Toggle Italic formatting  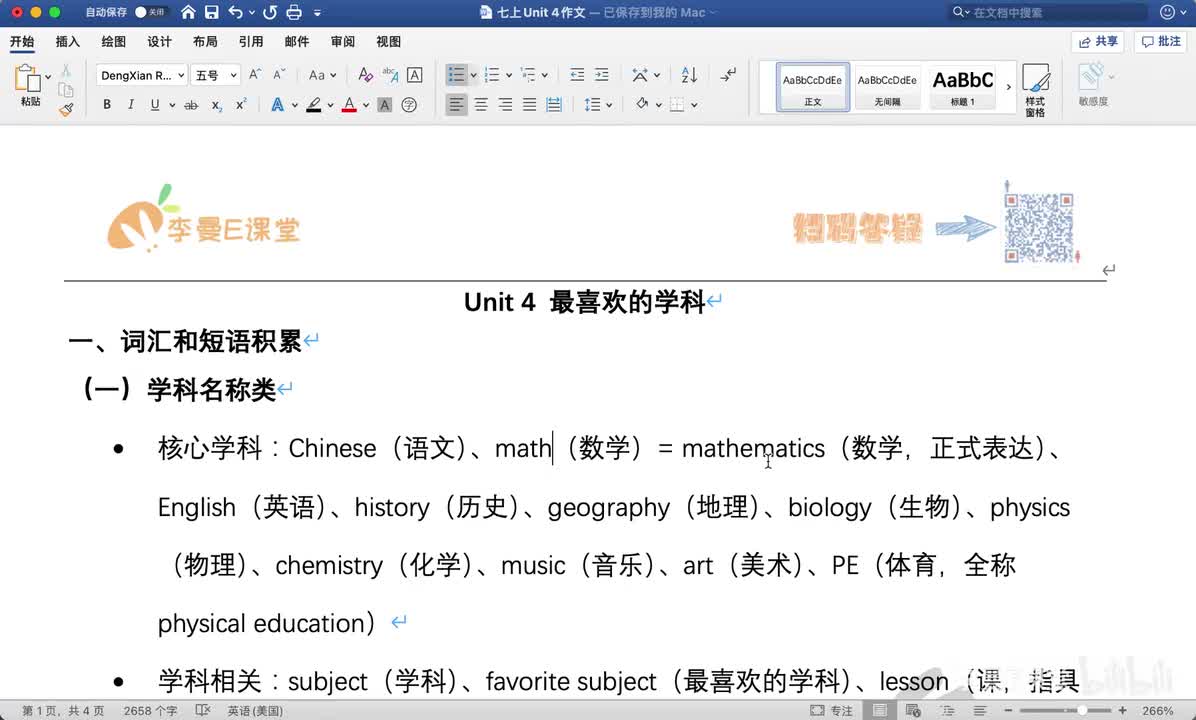click(130, 104)
